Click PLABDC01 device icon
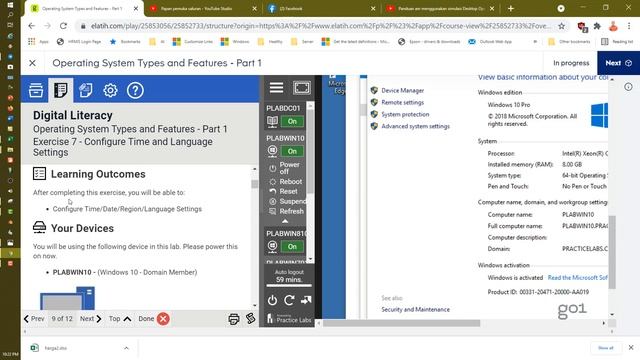 272,121
